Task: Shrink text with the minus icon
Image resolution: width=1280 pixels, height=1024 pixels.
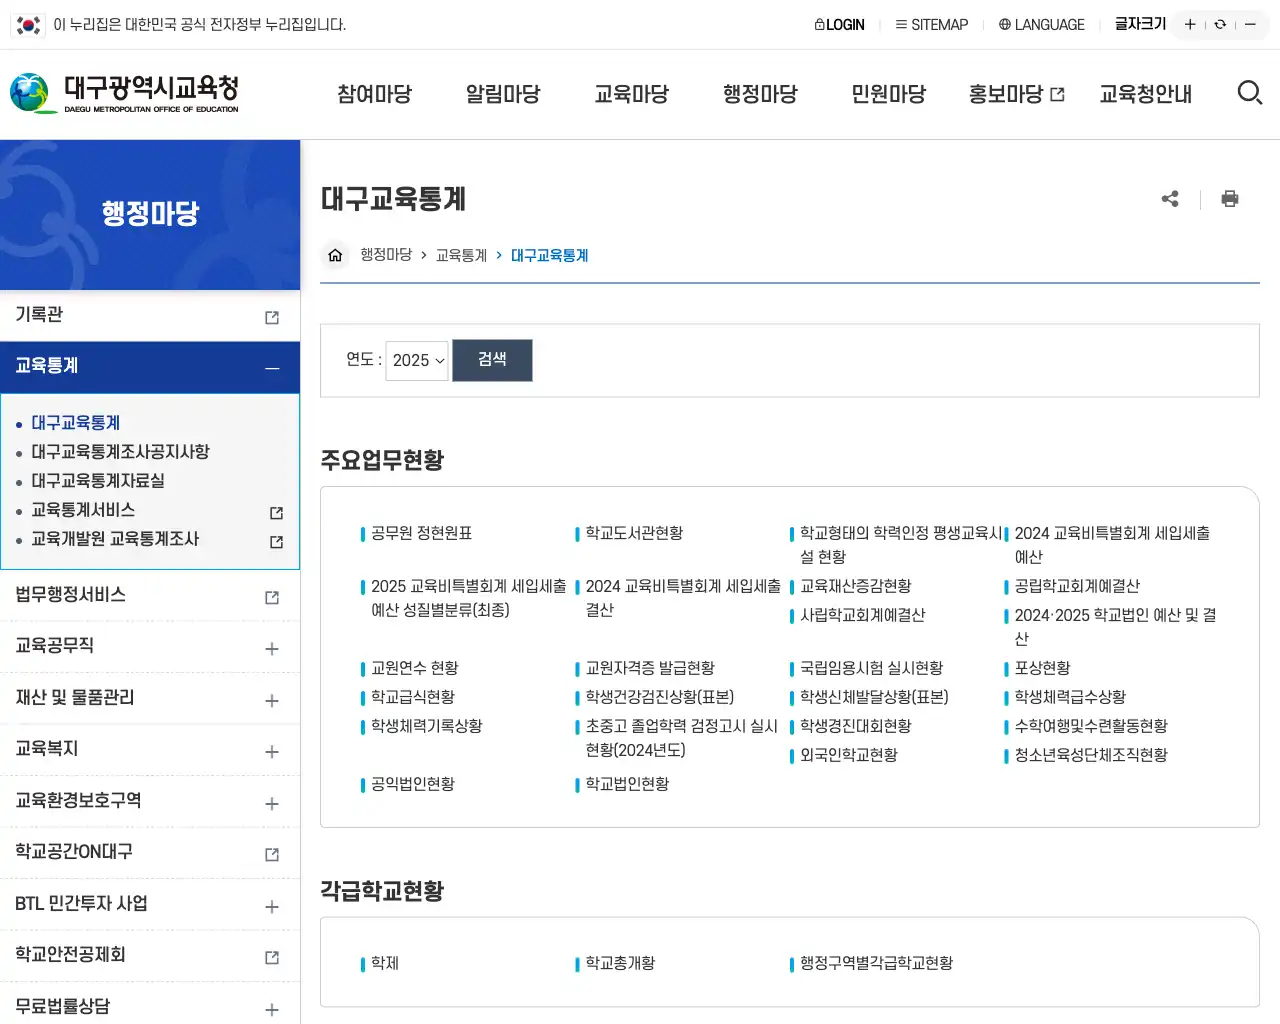Action: 1250,24
